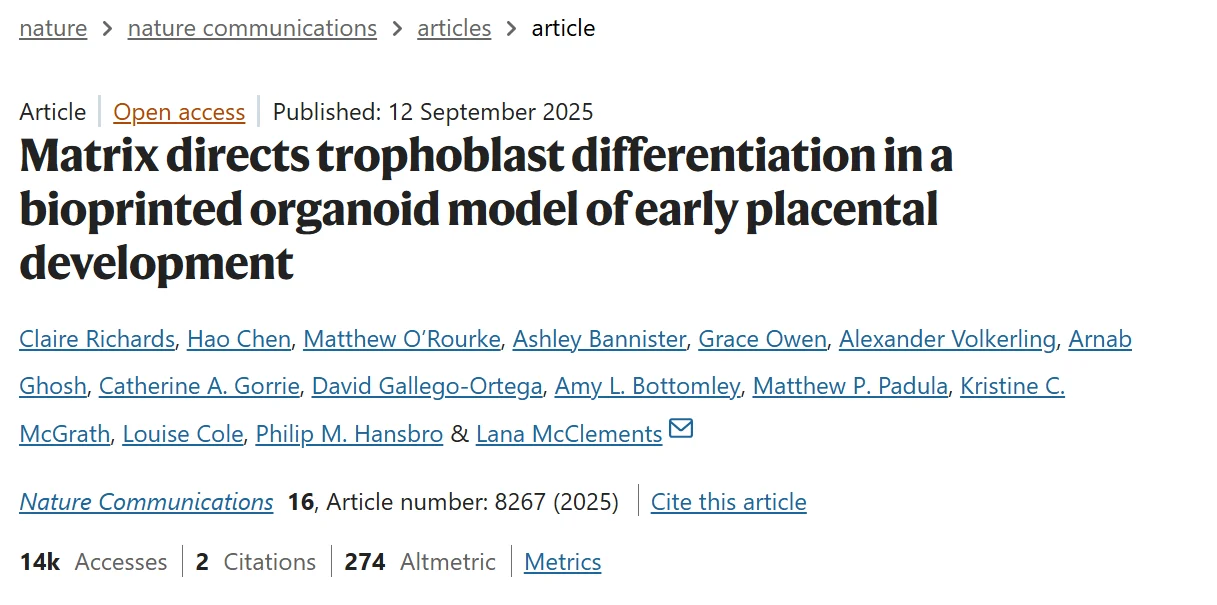Click author Grace Owen

[x=762, y=339]
